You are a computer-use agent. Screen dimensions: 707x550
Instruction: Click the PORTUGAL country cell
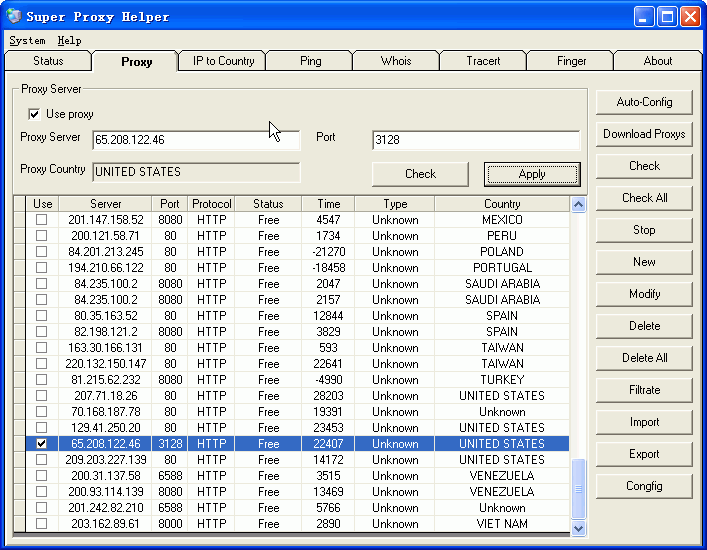(502, 268)
